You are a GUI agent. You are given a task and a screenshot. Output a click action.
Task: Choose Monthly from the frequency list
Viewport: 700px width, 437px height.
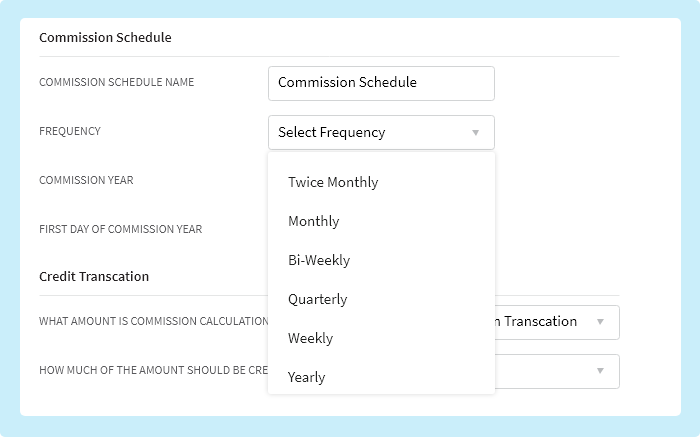[x=314, y=221]
